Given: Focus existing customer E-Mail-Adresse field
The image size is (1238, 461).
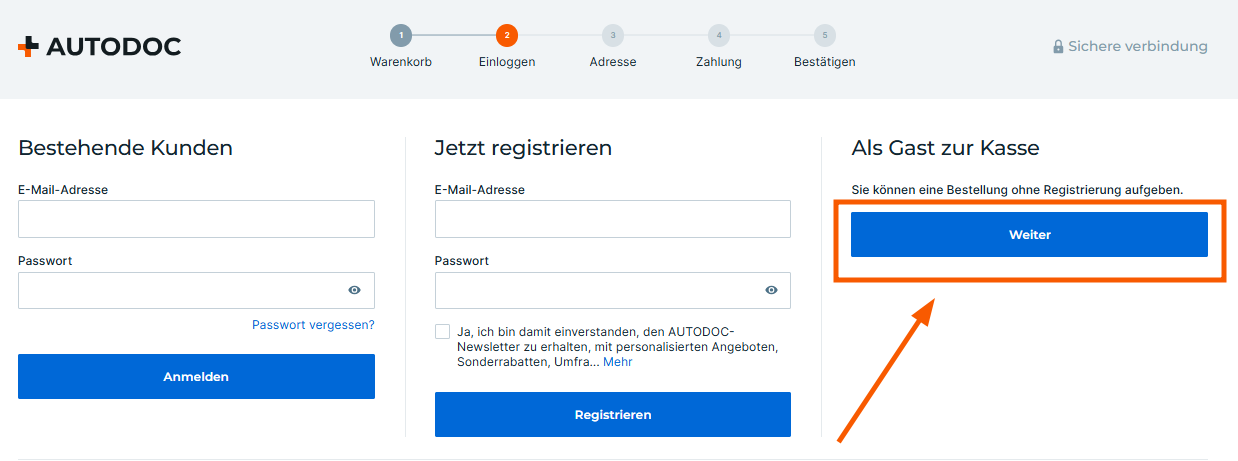Looking at the screenshot, I should [x=196, y=219].
